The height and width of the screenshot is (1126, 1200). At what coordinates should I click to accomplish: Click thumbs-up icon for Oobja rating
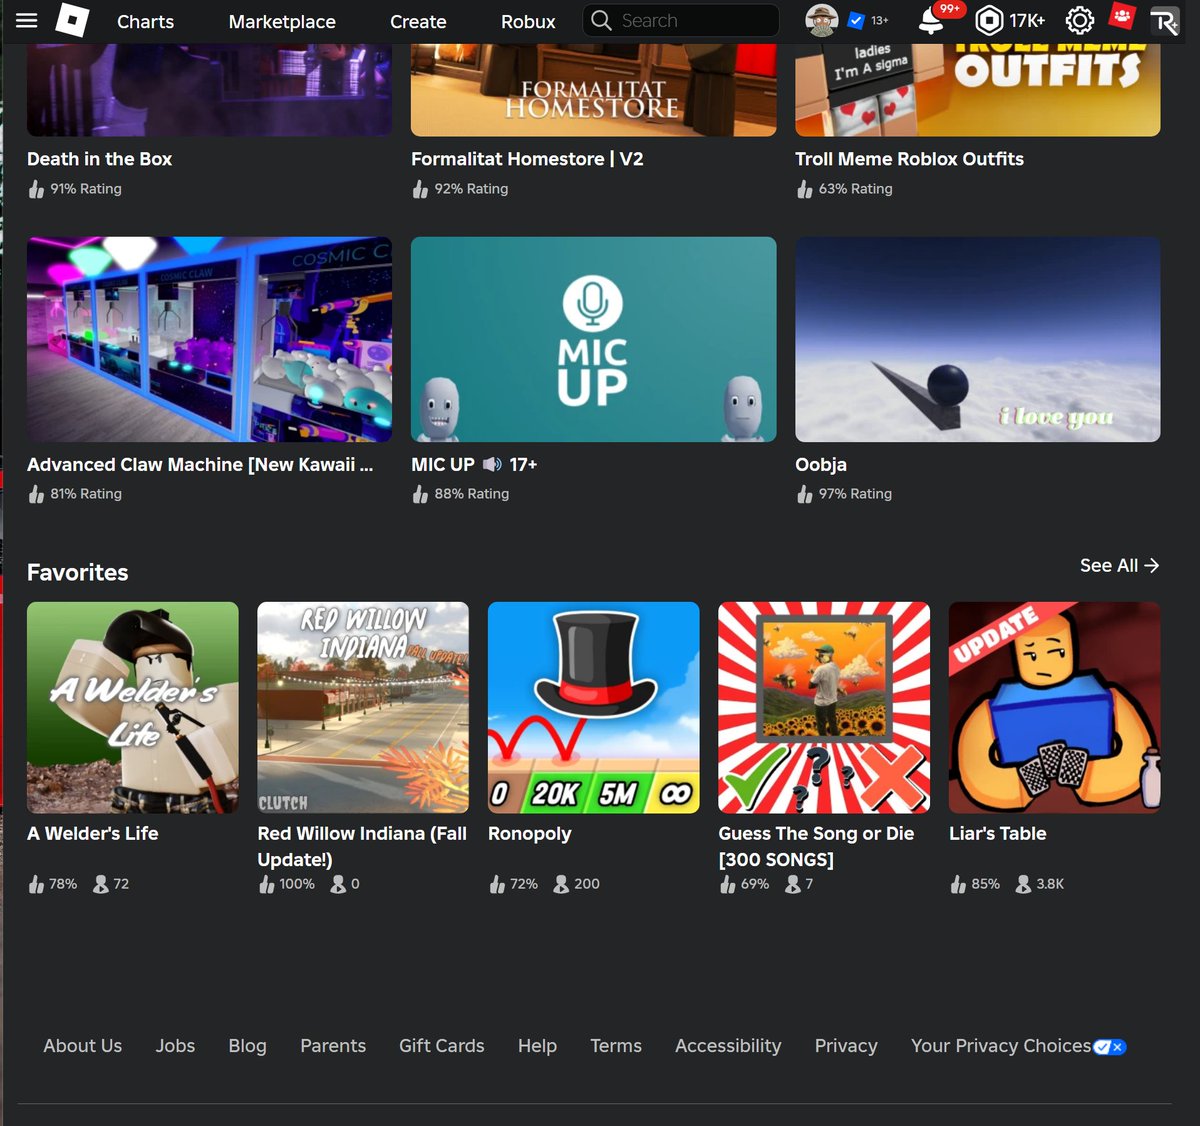tap(804, 494)
